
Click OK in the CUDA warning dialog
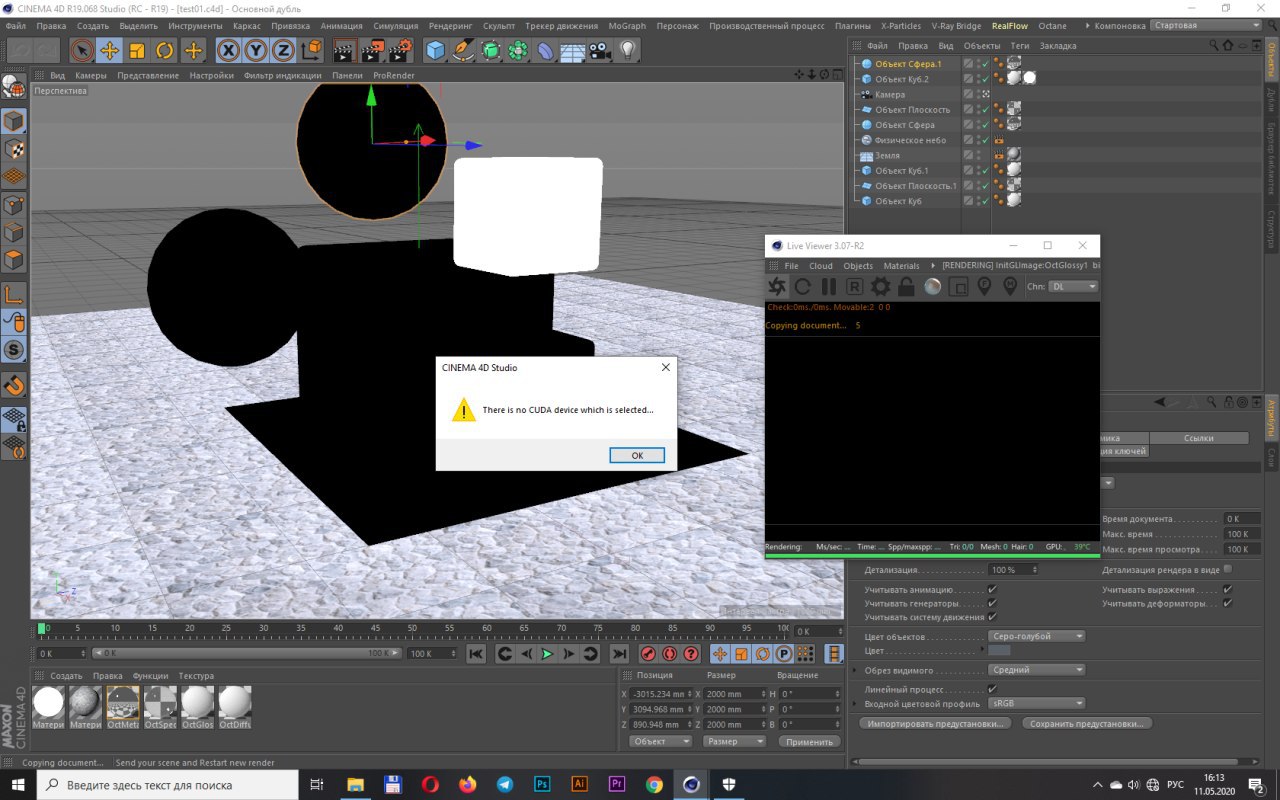[637, 455]
